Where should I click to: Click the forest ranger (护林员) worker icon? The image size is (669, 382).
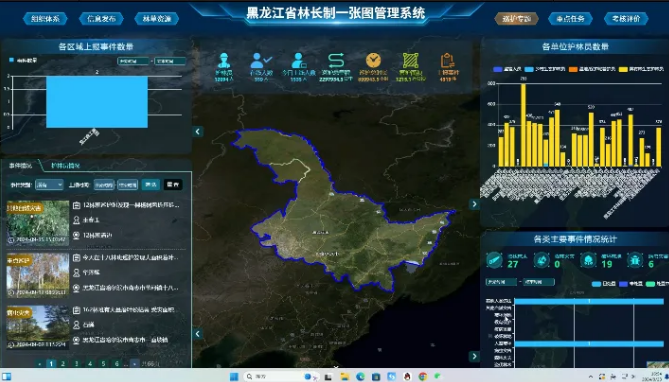point(224,61)
